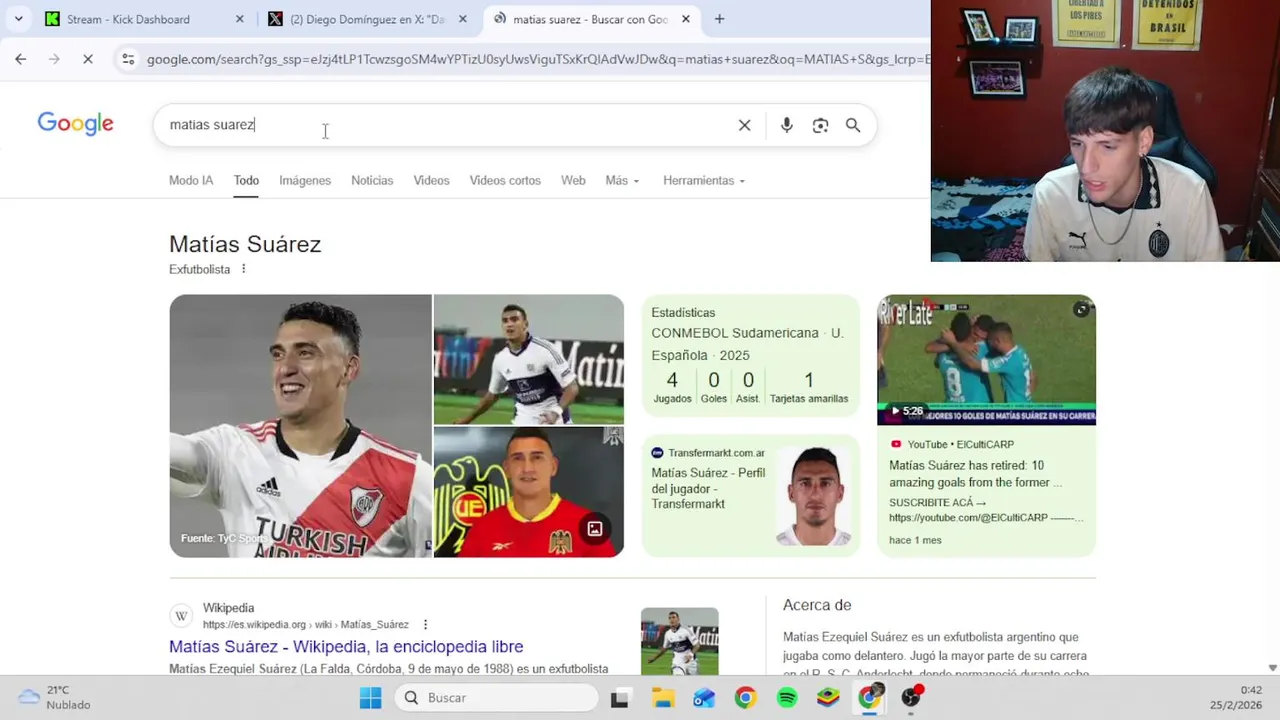Click the es.wikipedia.org URL breadcrumb

[305, 625]
